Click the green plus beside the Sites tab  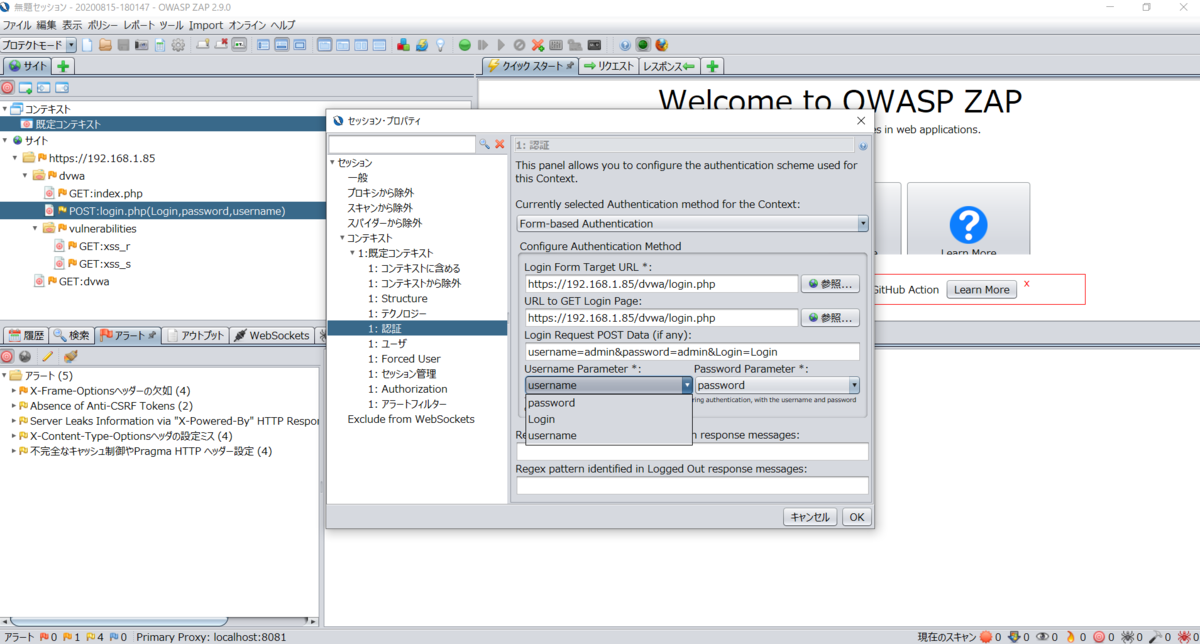click(x=63, y=66)
